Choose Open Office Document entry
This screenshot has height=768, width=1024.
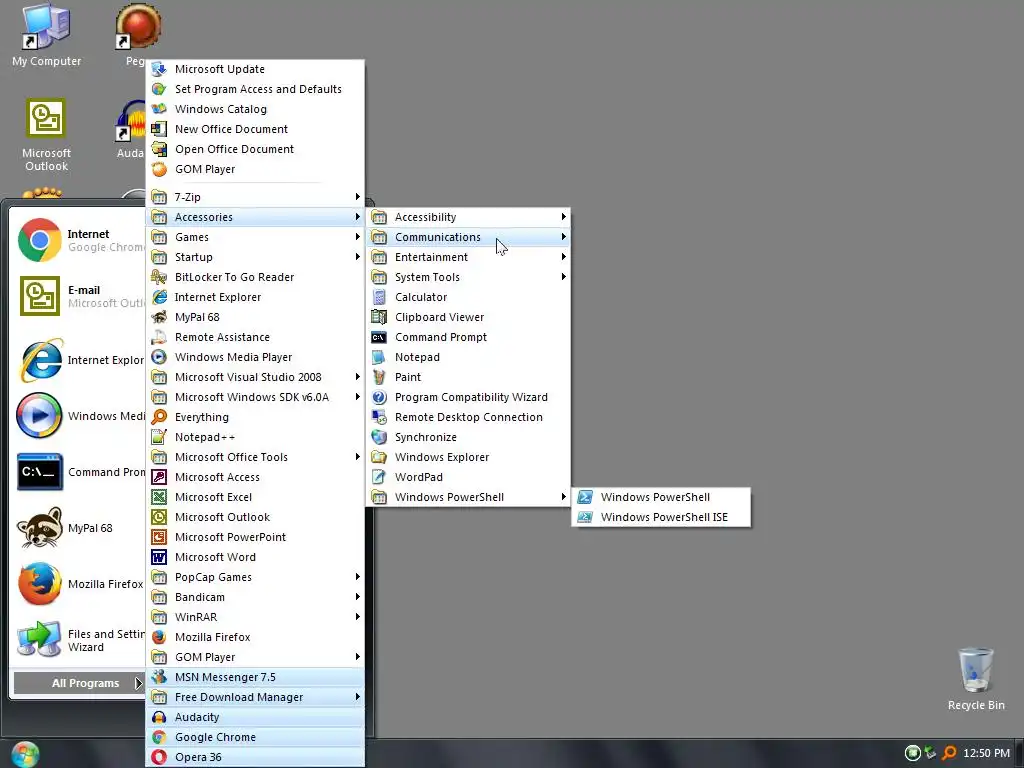tap(255, 149)
